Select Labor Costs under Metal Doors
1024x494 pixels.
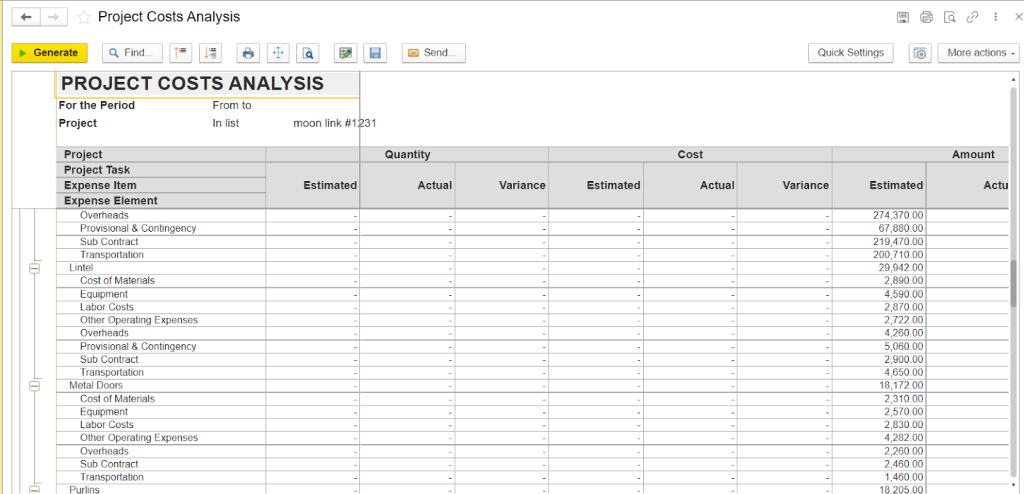[106, 425]
